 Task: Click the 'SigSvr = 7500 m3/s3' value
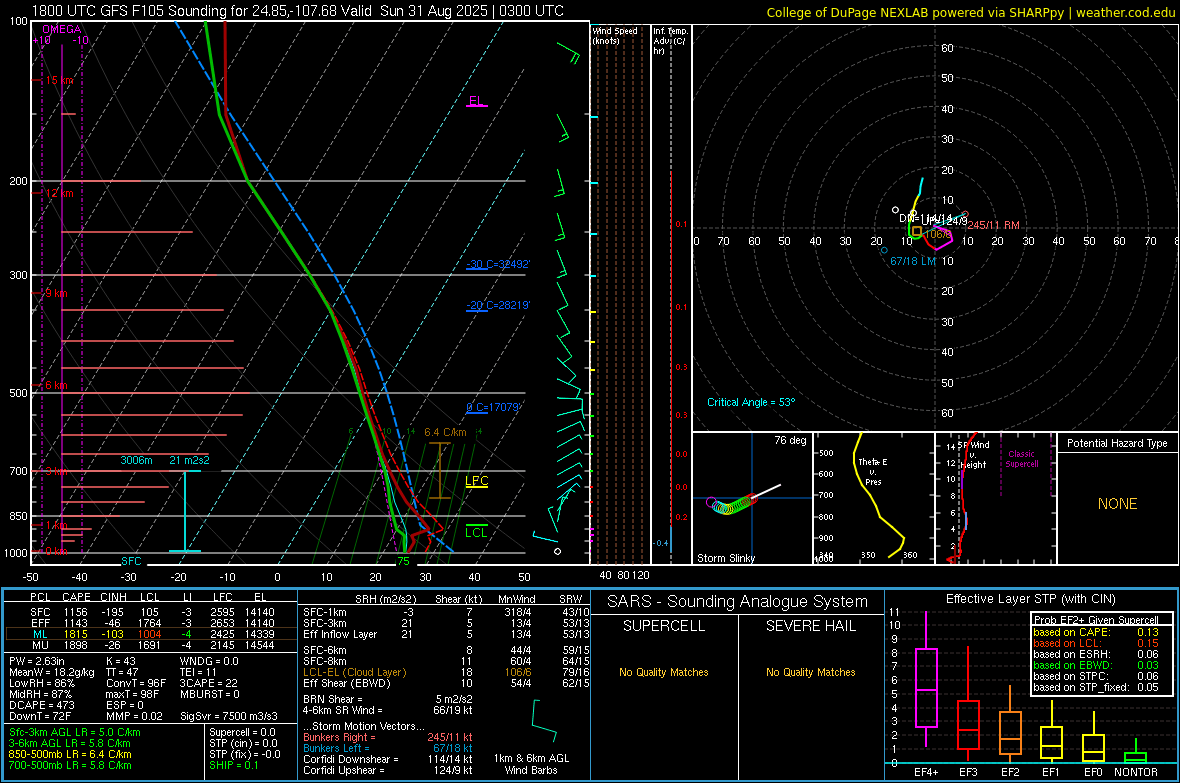[229, 716]
